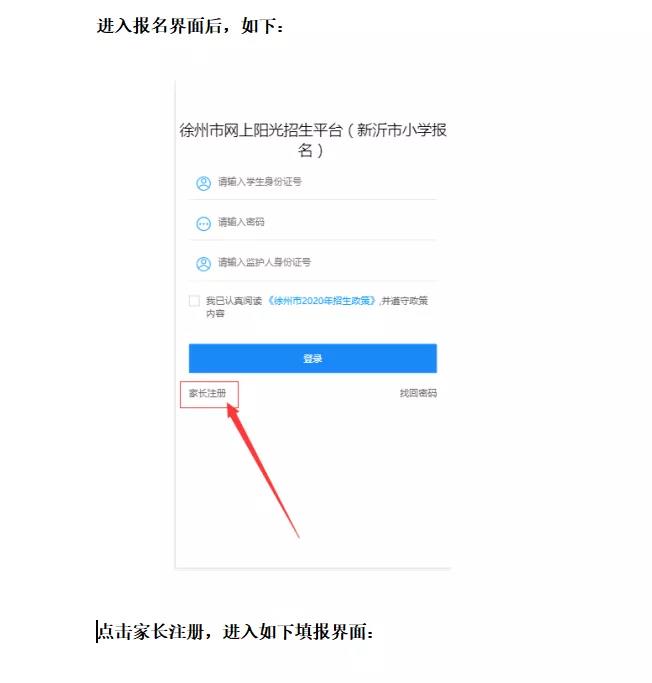Open the 找回密码 link
Screen dimensions: 652x683
tap(418, 393)
